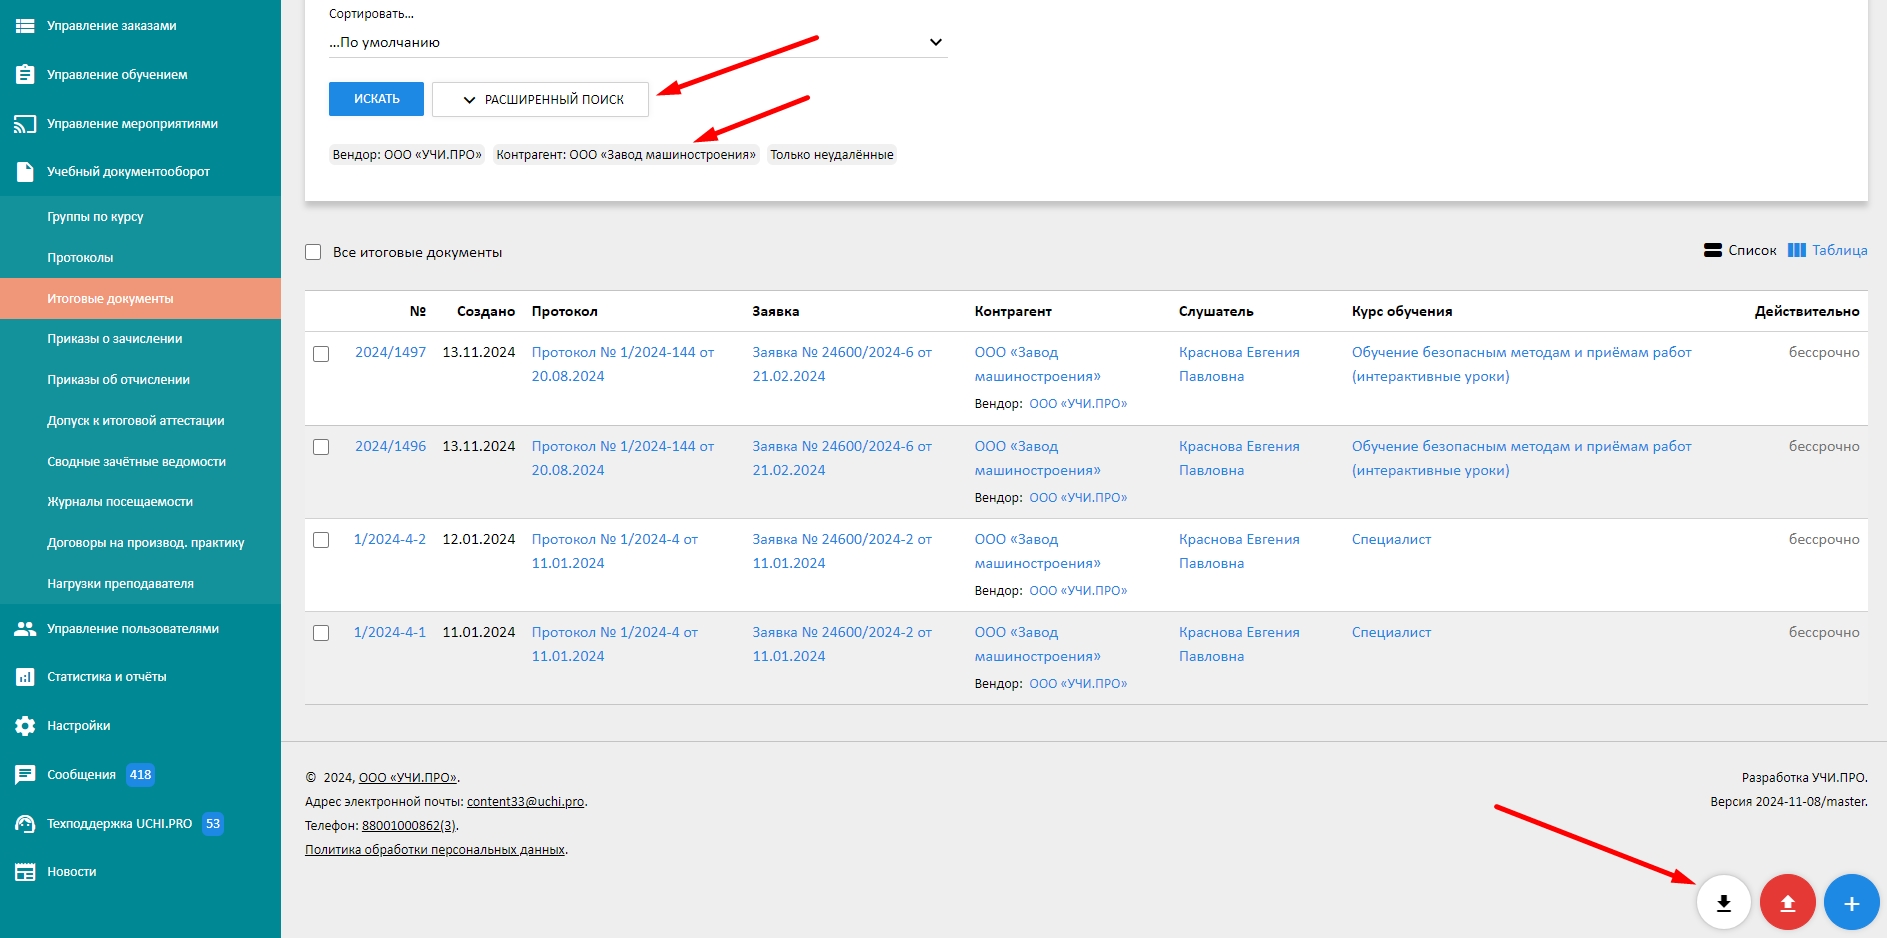1887x938 pixels.
Task: Open 'Допуск к итоговой аттестации' menu item
Action: [140, 421]
